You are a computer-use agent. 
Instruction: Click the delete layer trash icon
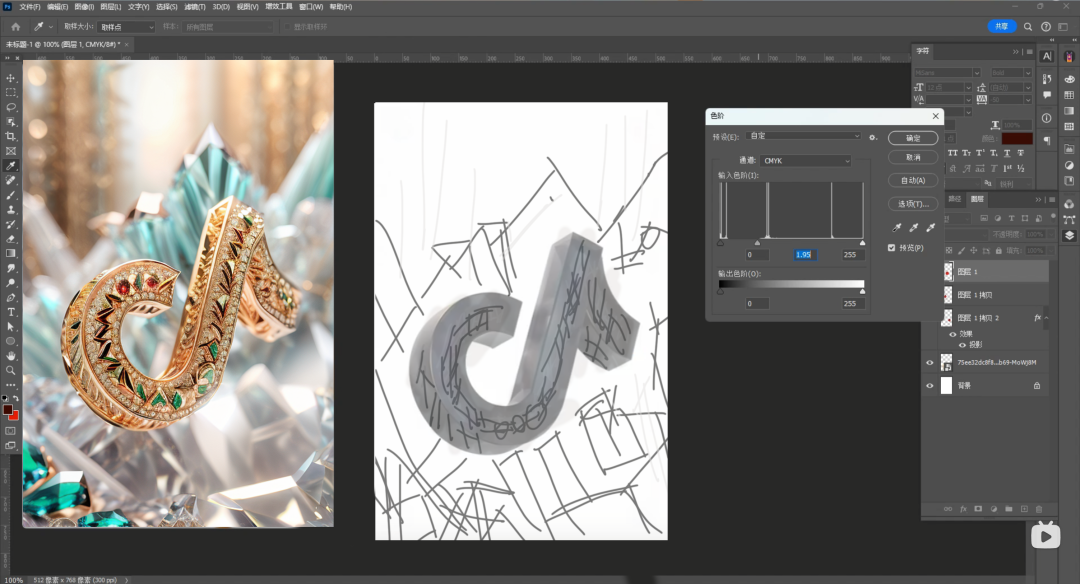[x=1039, y=509]
